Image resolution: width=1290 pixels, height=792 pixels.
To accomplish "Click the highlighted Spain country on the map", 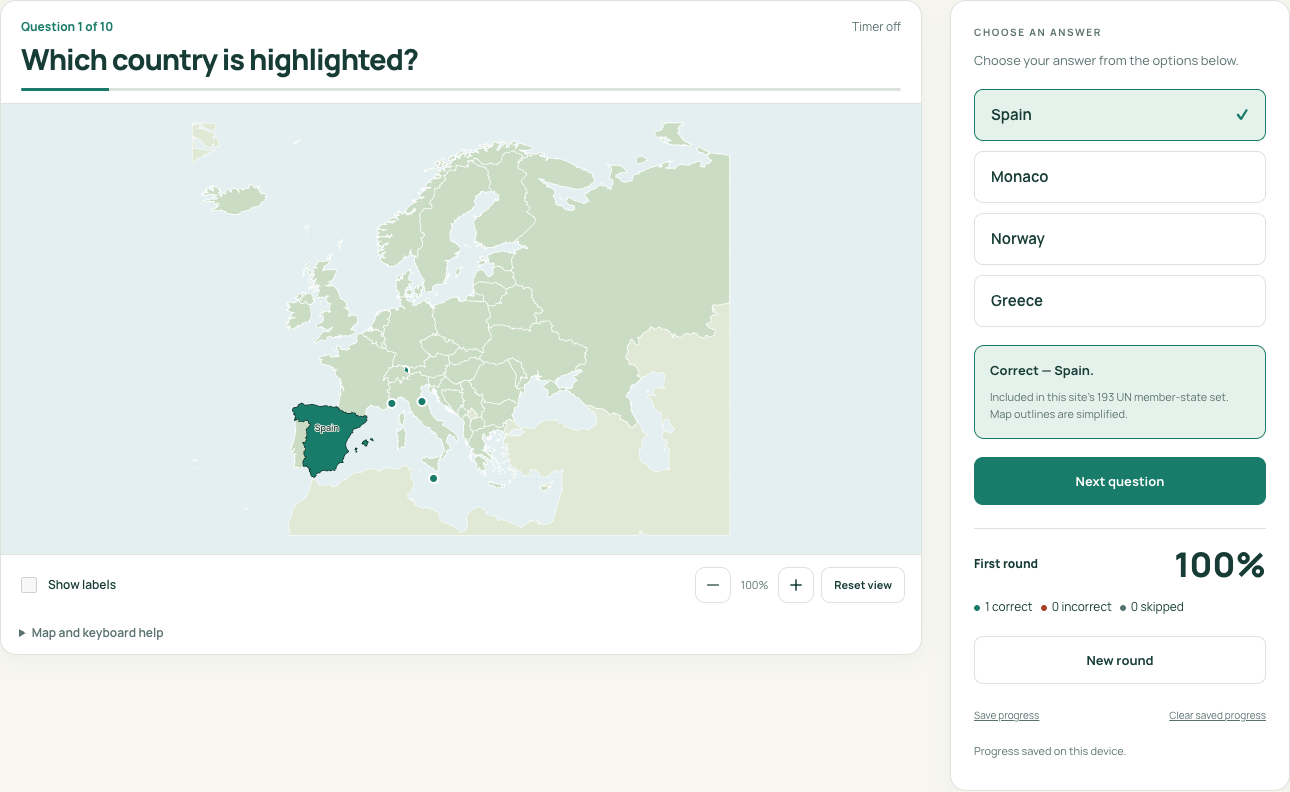I will (x=327, y=445).
